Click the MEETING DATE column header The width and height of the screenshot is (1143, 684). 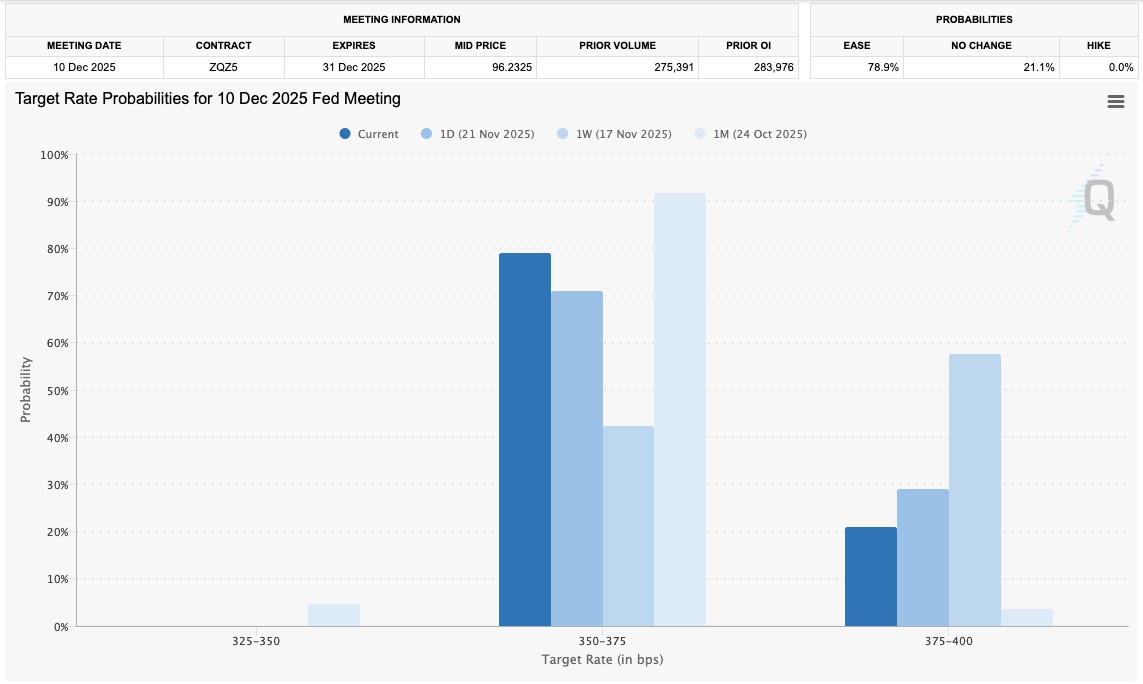tap(85, 45)
